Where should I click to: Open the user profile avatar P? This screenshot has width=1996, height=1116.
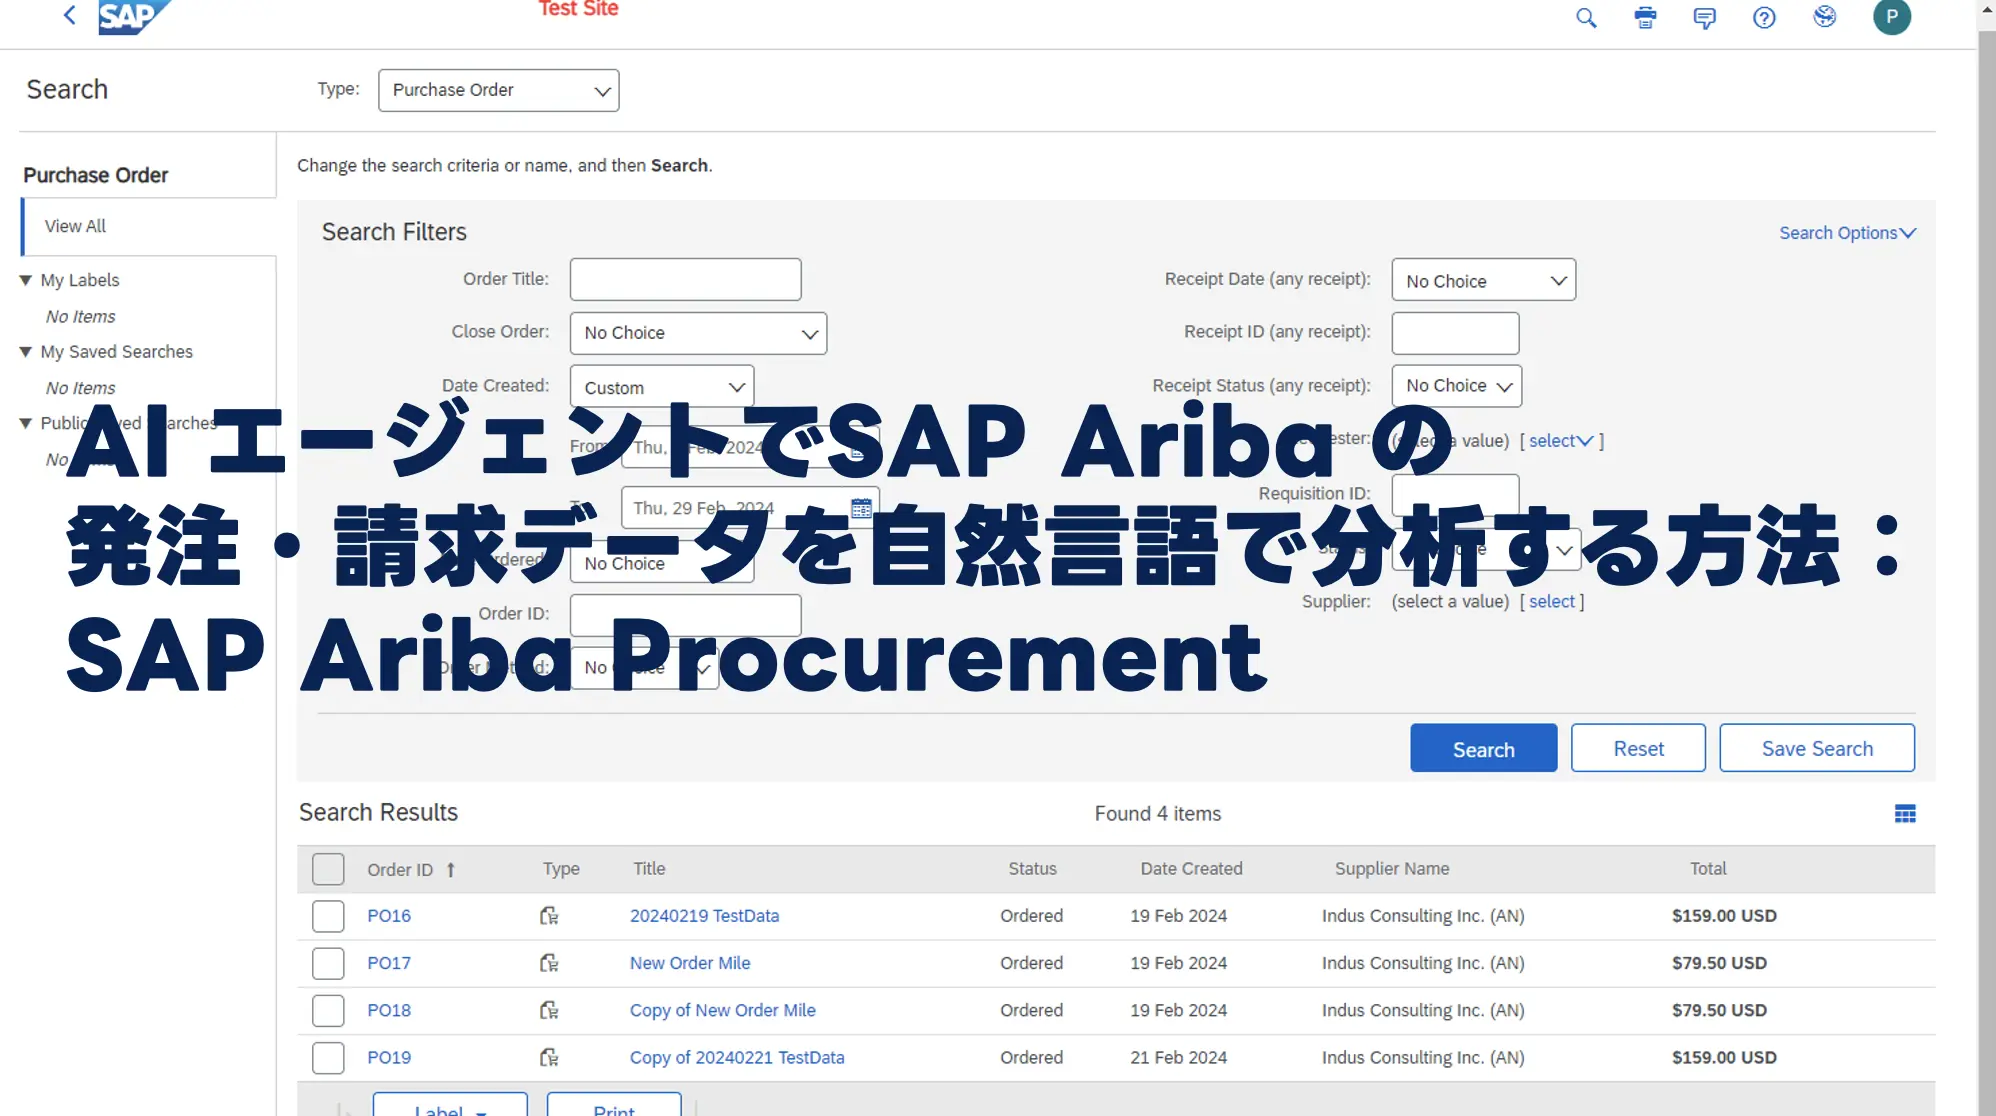tap(1891, 16)
